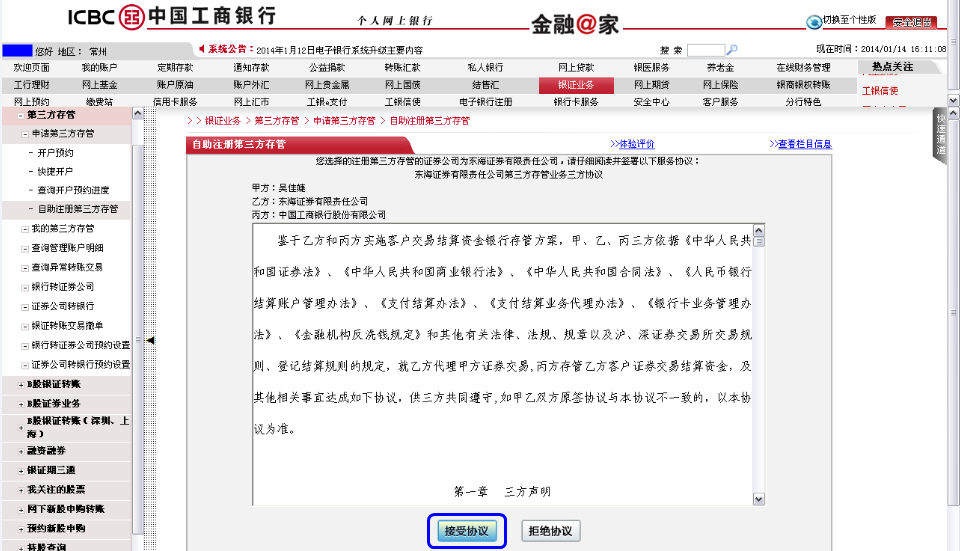Click the agreement text scroll-down arrow
Viewport: 960px width, 551px height.
click(x=759, y=499)
